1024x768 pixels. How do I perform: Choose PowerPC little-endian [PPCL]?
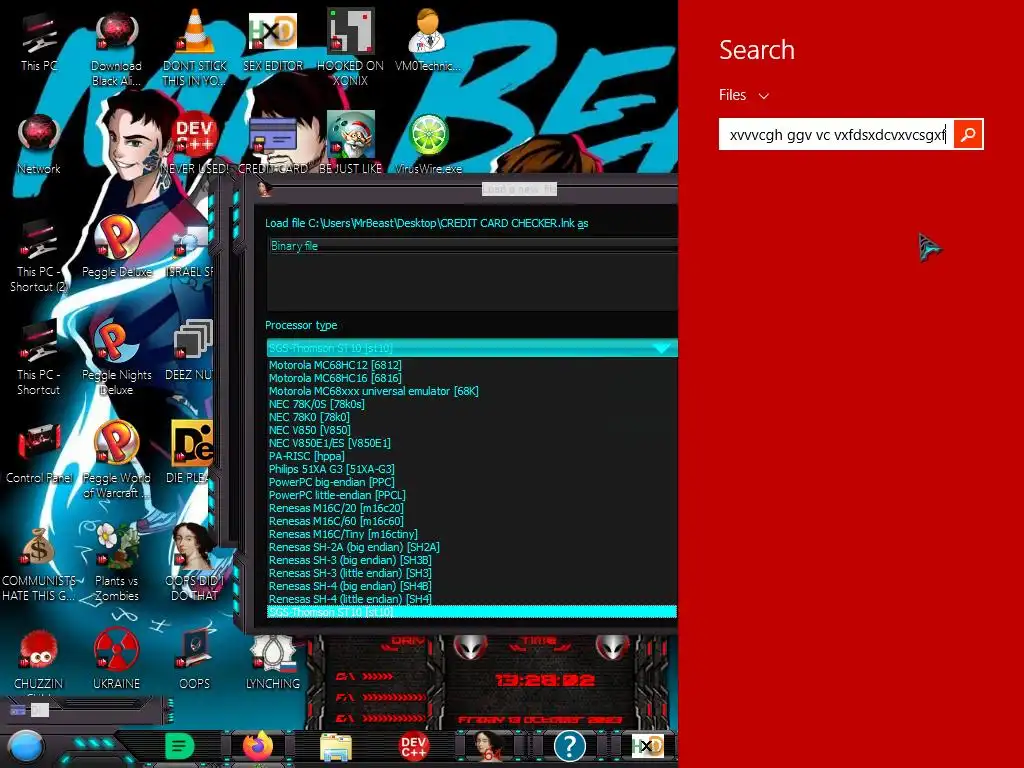pos(472,495)
